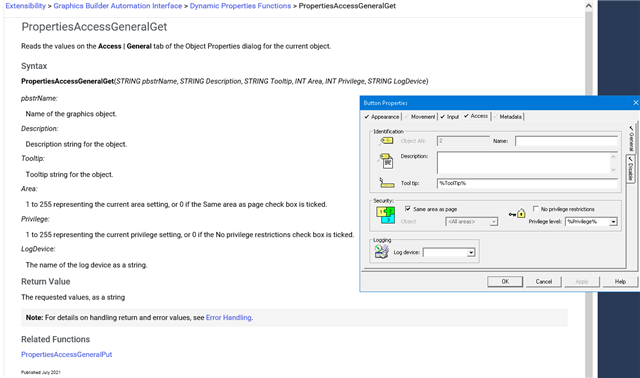Click the Security areas puzzle icon
This screenshot has width=640, height=378.
pyautogui.click(x=385, y=215)
